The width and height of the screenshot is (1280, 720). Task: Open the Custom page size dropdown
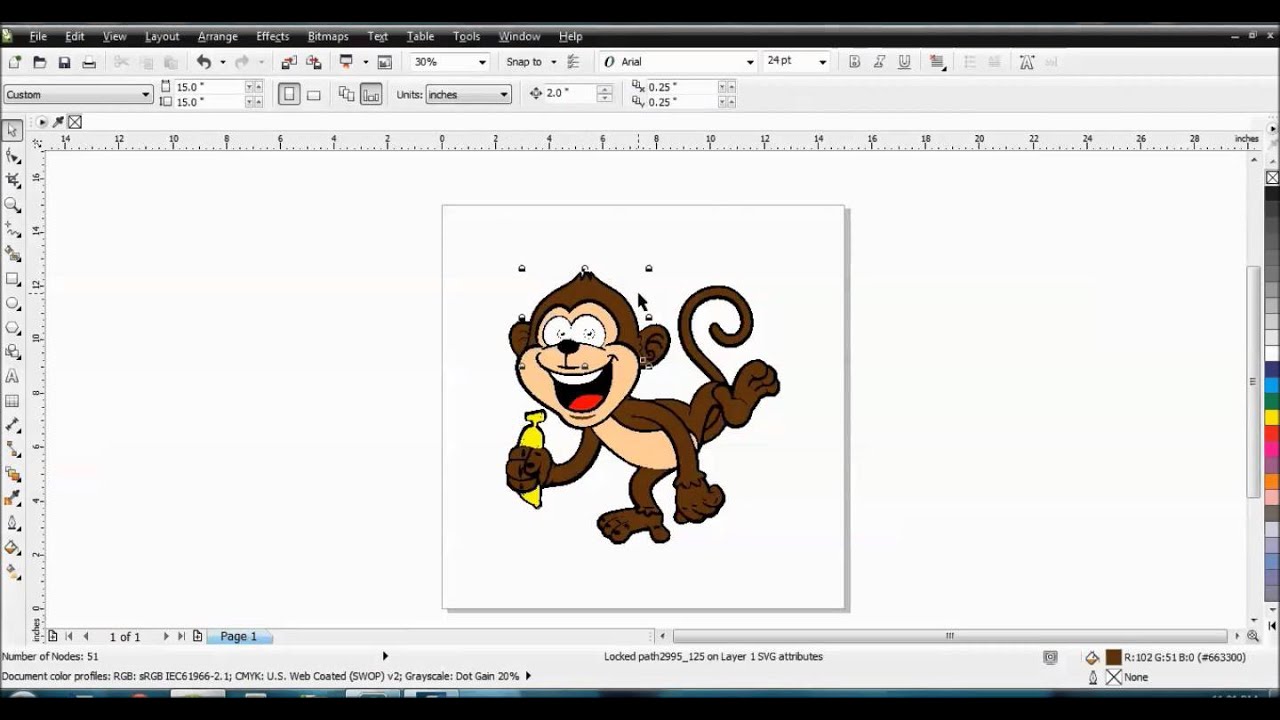click(x=146, y=94)
